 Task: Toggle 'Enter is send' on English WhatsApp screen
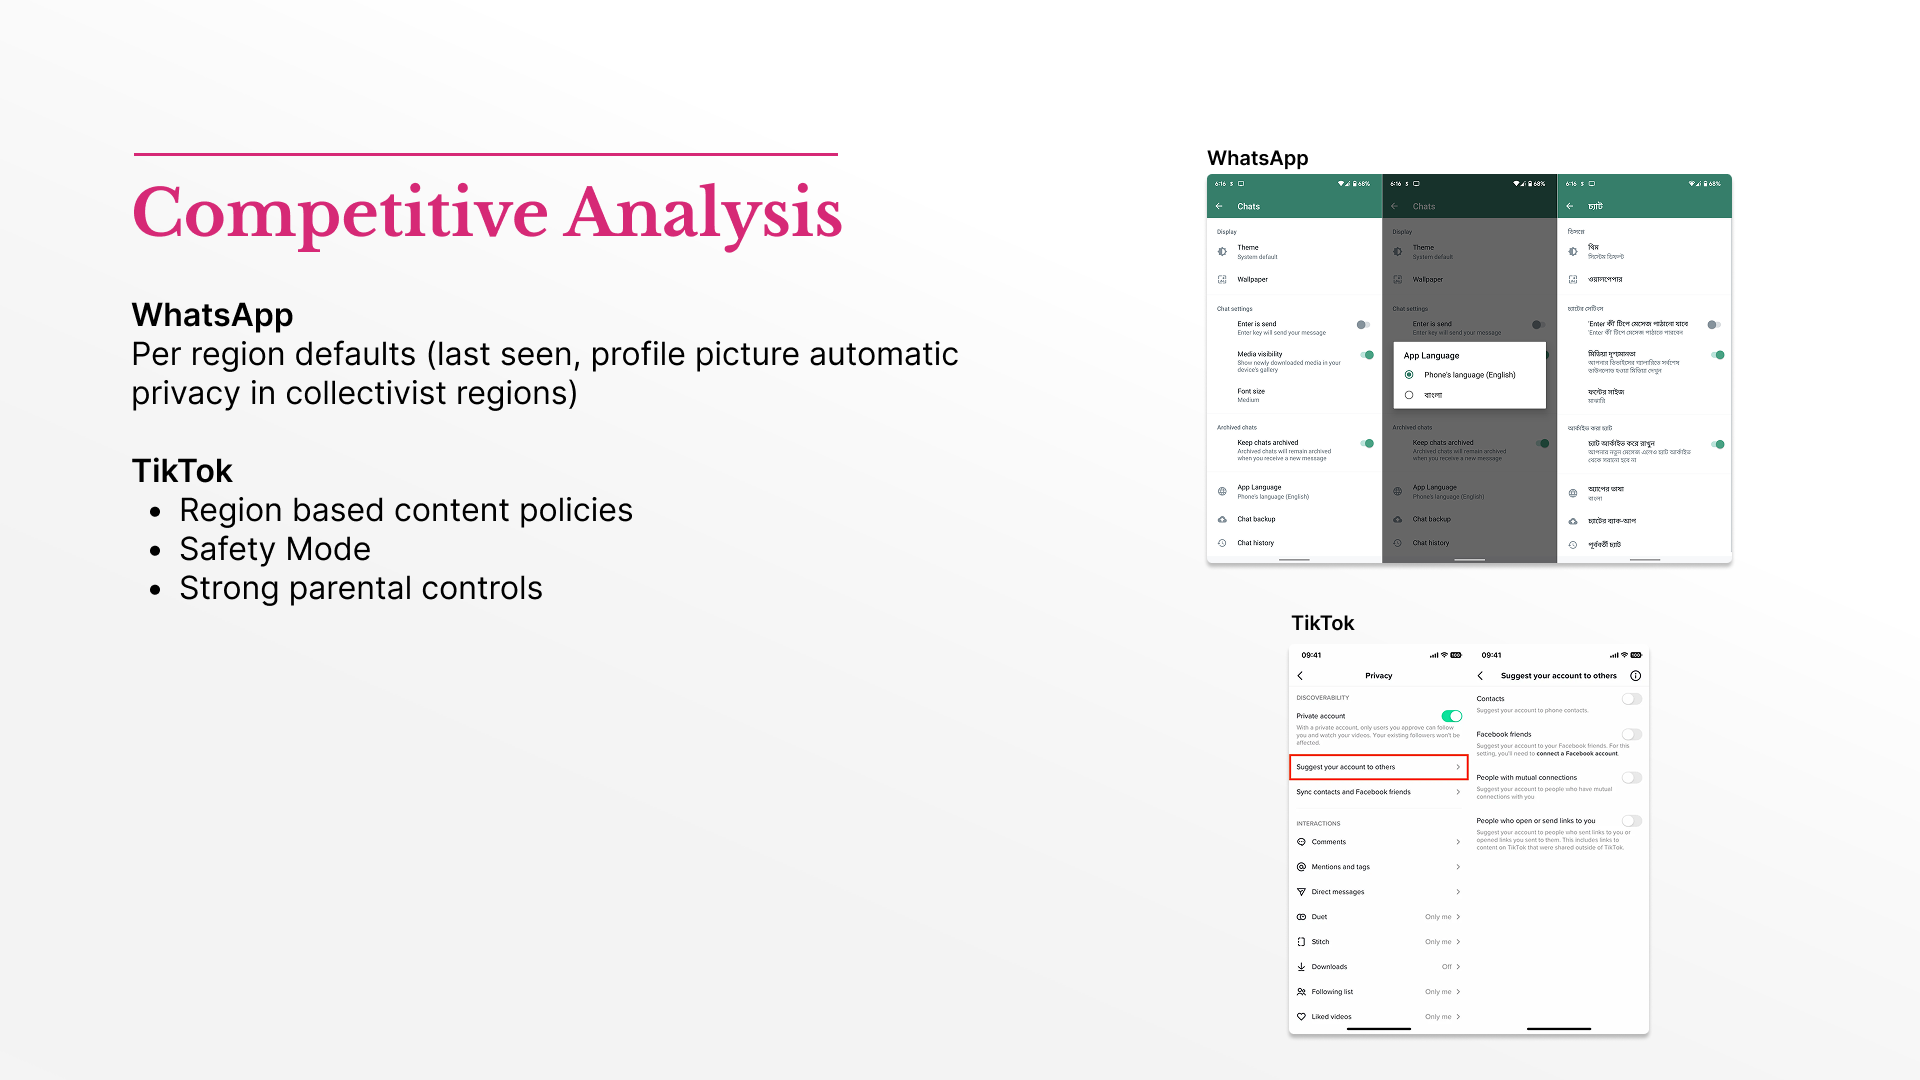tap(1364, 325)
